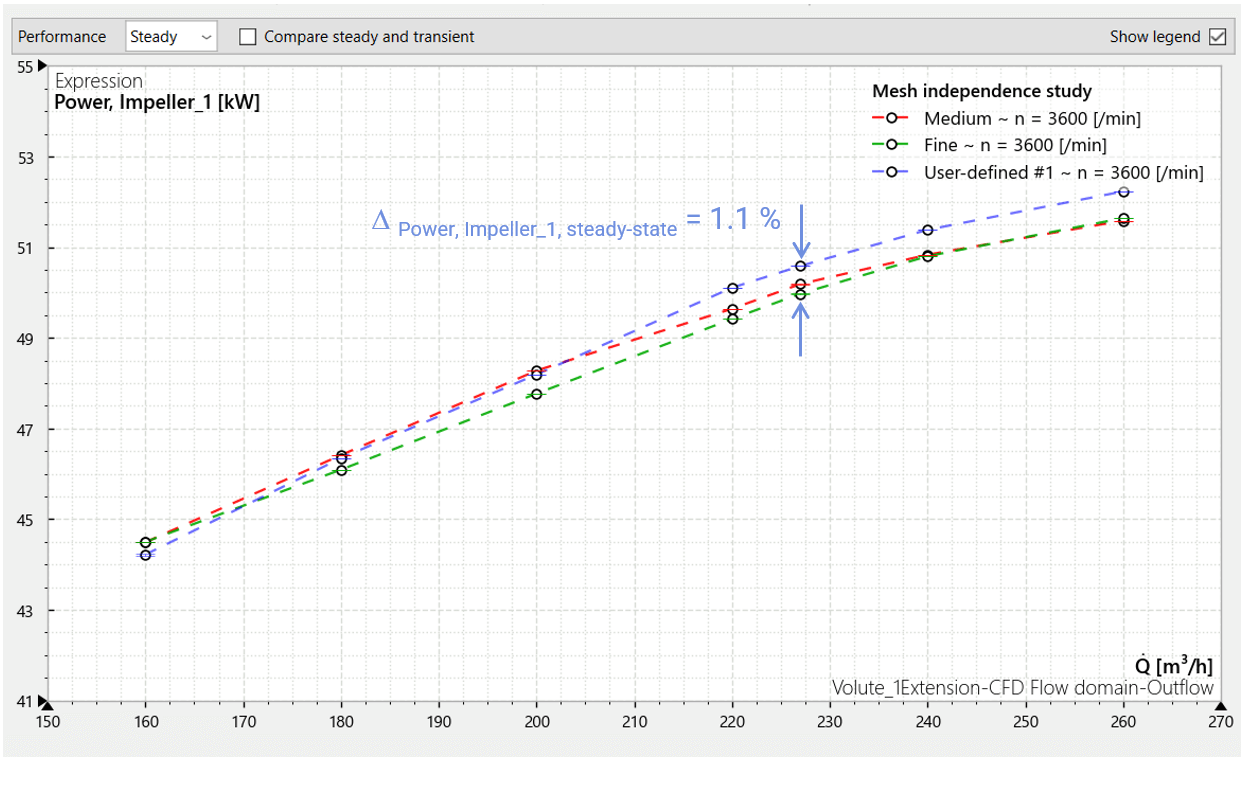Viewport: 1244px width, 785px height.
Task: Click the x-axis maximum triangle handle at 270
Action: (x=1221, y=707)
